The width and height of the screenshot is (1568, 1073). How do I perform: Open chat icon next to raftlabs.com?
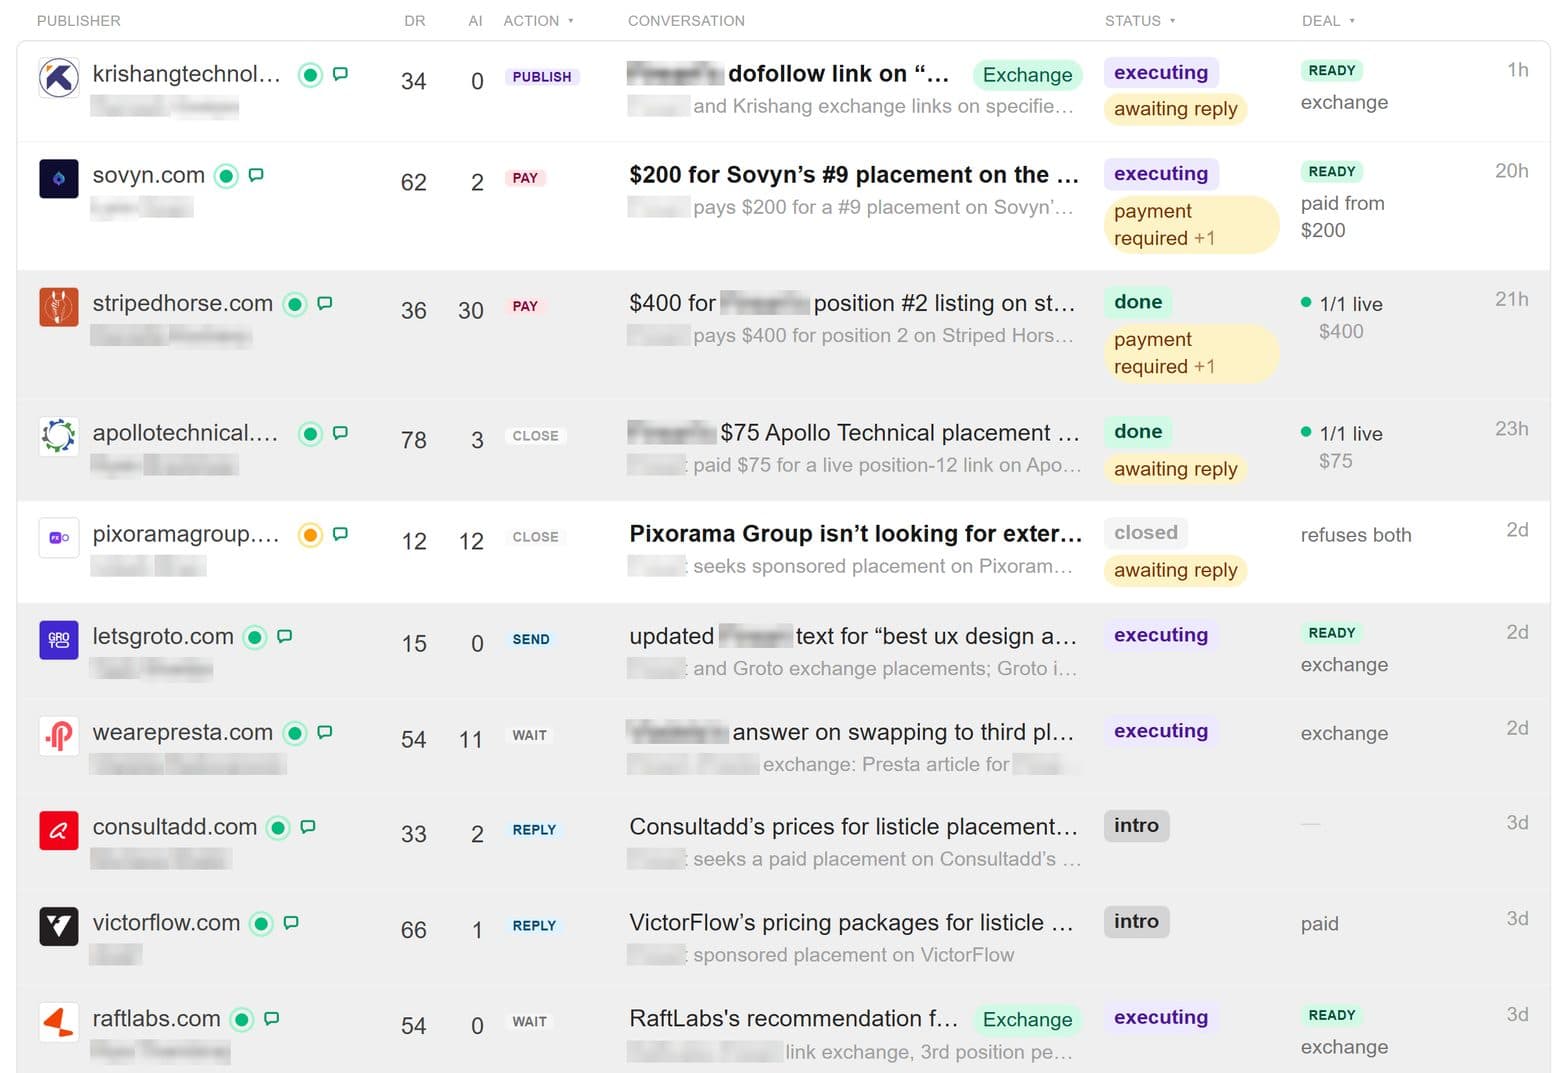pyautogui.click(x=271, y=1019)
